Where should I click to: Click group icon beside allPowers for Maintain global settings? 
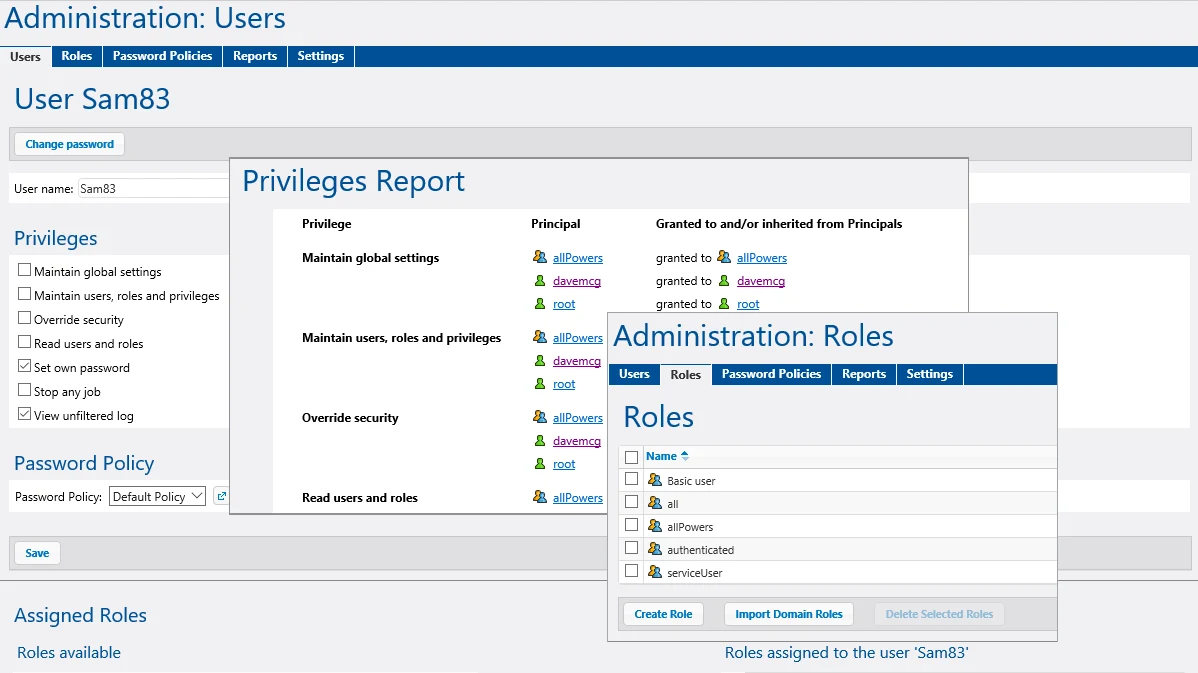tap(540, 257)
